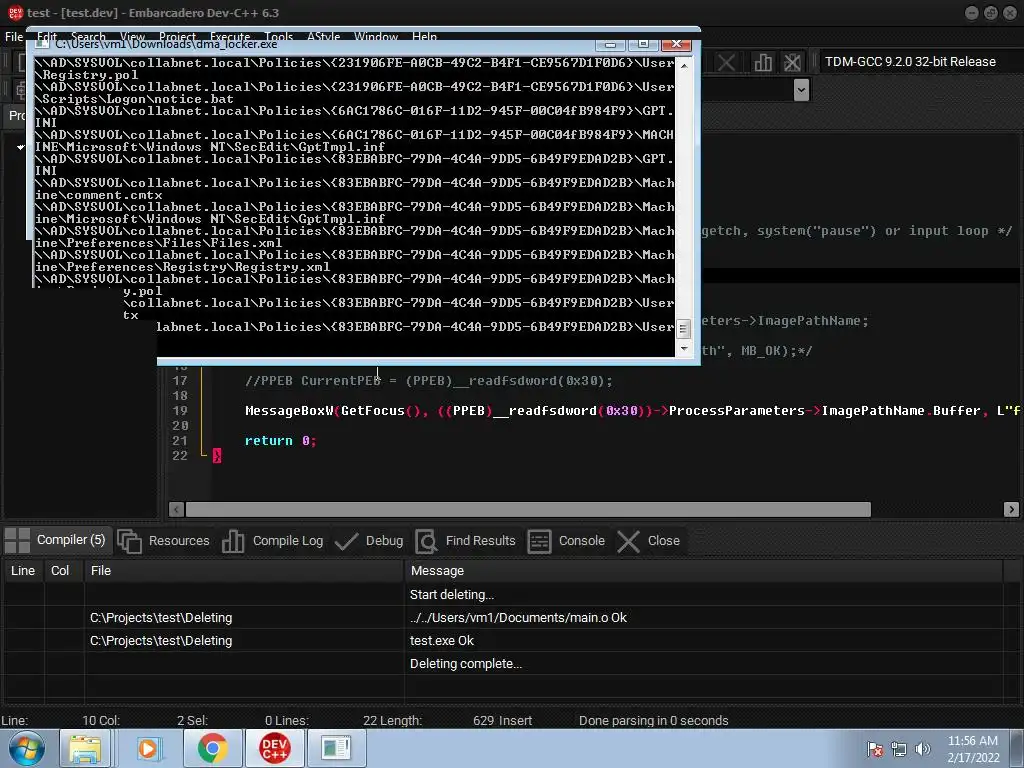Switch to Dev-C++ via its taskbar icon
The width and height of the screenshot is (1024, 768).
(x=274, y=748)
